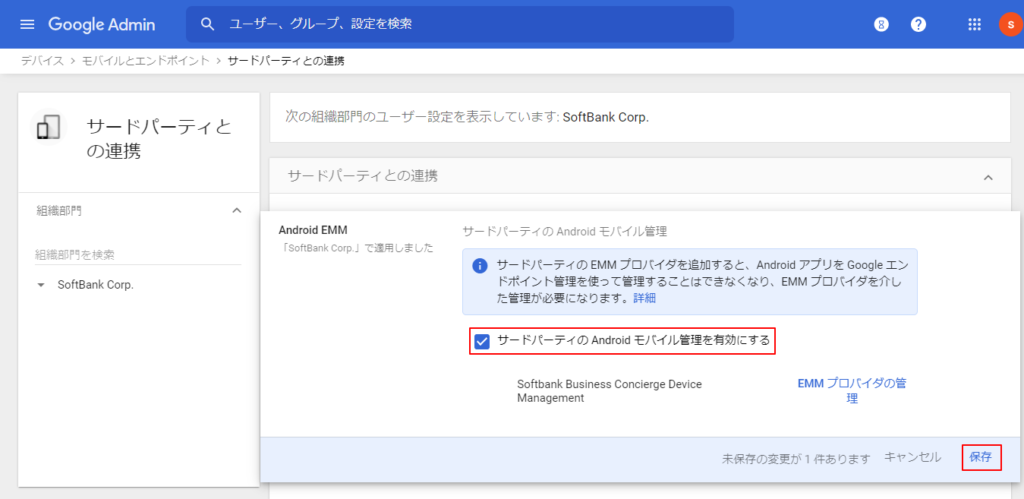Open the Google apps grid

pos(974,24)
